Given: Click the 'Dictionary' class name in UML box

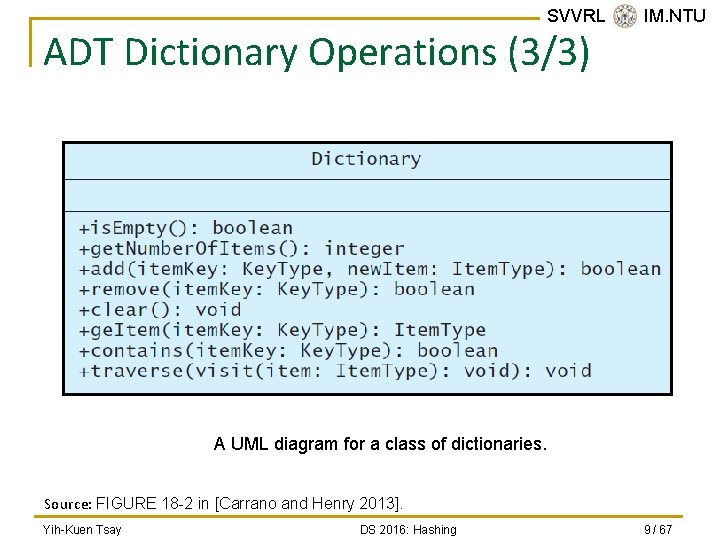Looking at the screenshot, I should (366, 159).
